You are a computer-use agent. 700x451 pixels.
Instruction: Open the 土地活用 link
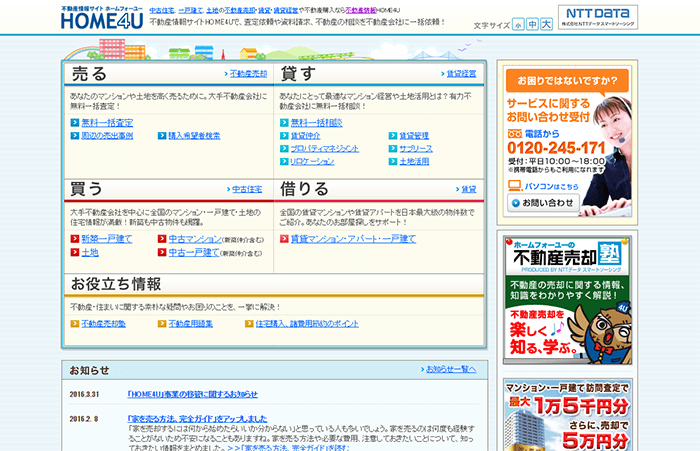(x=414, y=162)
